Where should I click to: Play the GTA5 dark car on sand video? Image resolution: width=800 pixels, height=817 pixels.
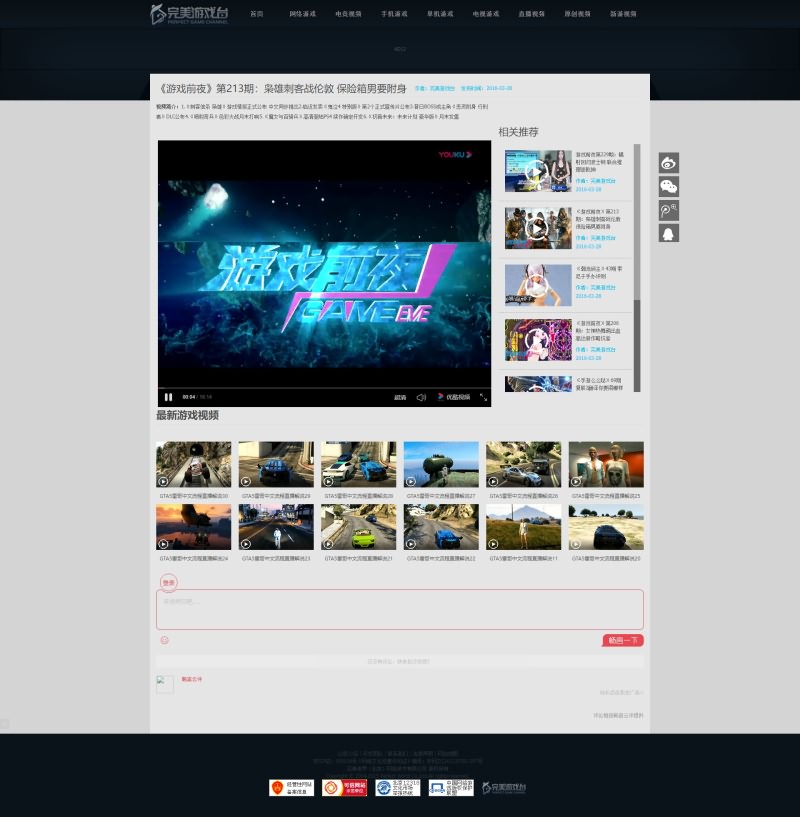point(606,527)
